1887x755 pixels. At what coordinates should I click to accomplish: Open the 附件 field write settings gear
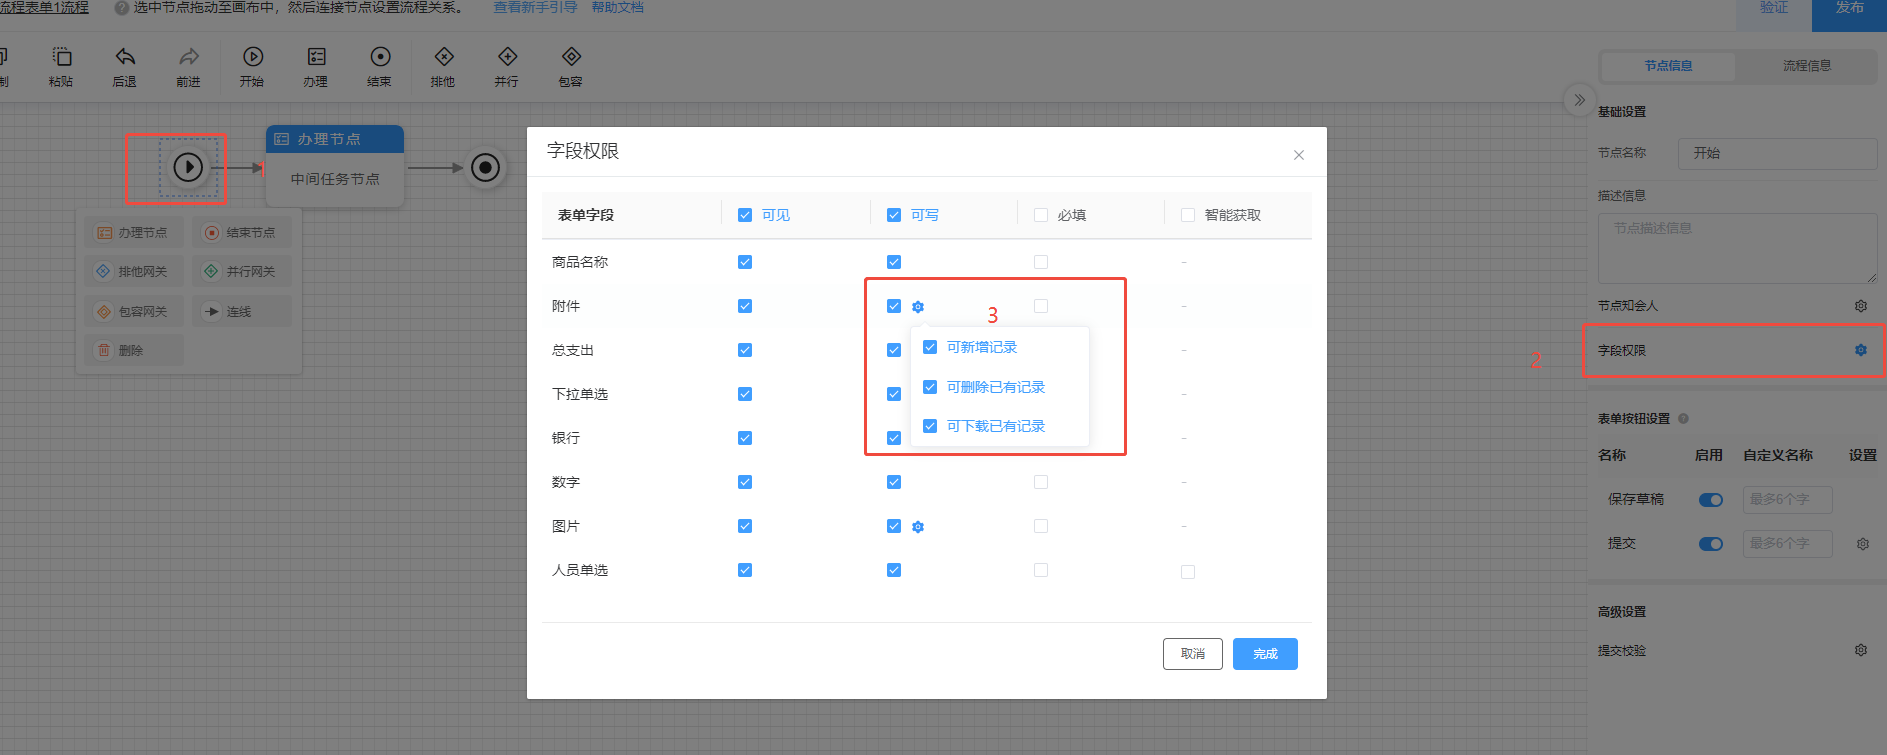point(918,307)
